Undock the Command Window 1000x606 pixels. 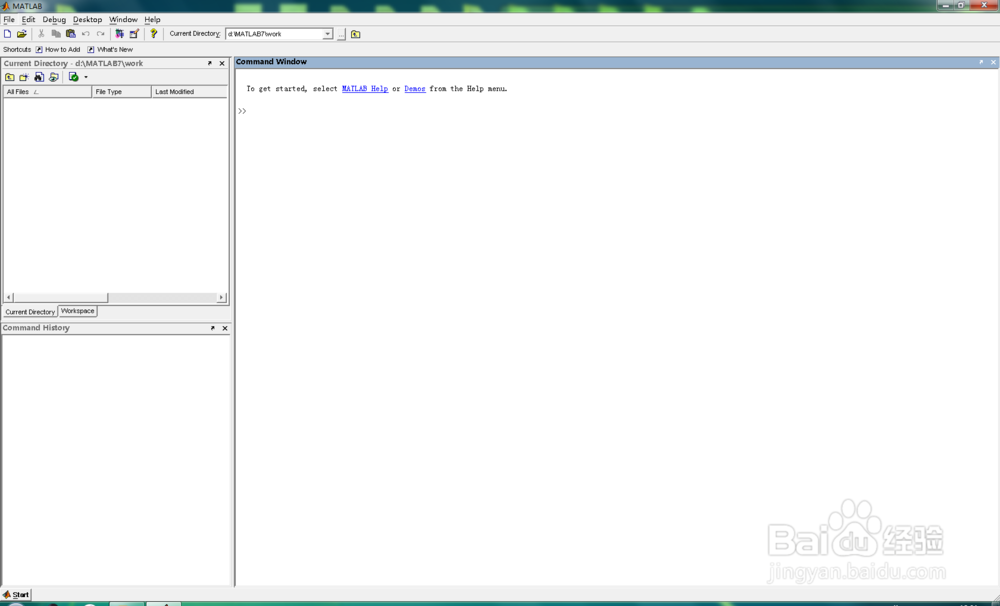tap(981, 62)
